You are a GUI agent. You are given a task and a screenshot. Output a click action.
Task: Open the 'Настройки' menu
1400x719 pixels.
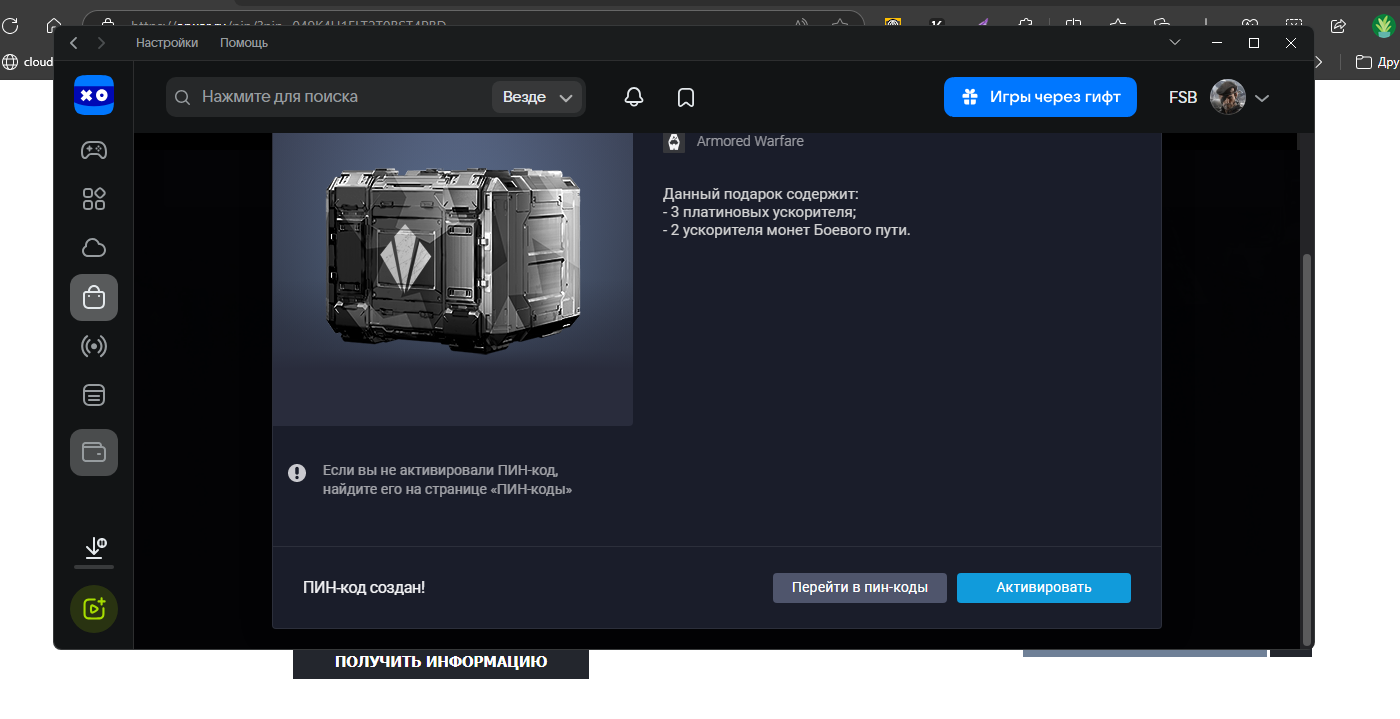pos(167,43)
